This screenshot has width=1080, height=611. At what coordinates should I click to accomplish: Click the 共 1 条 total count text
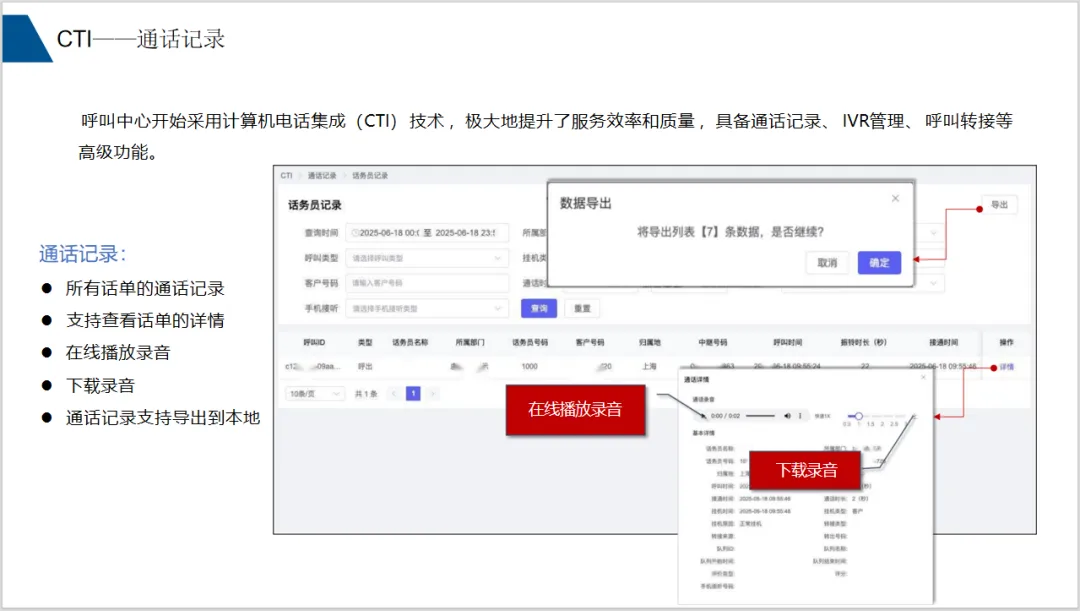[366, 394]
